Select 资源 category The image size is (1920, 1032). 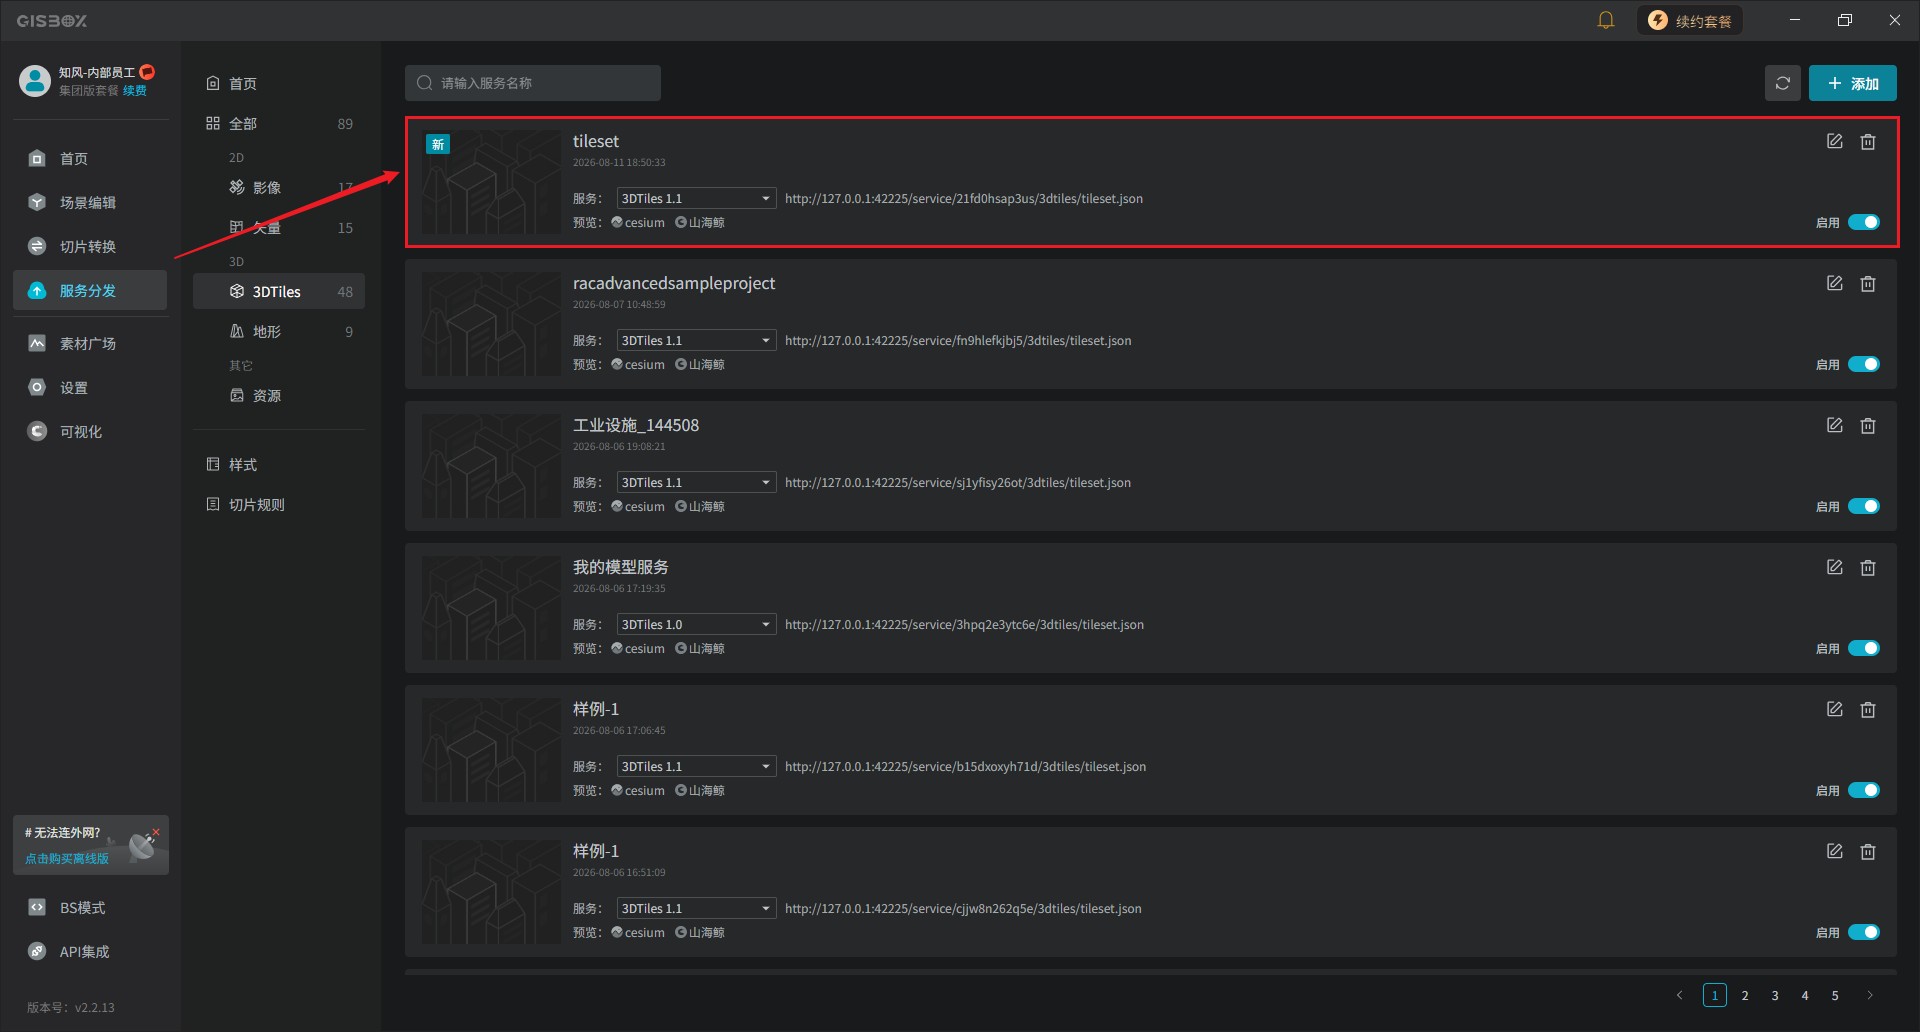279,396
